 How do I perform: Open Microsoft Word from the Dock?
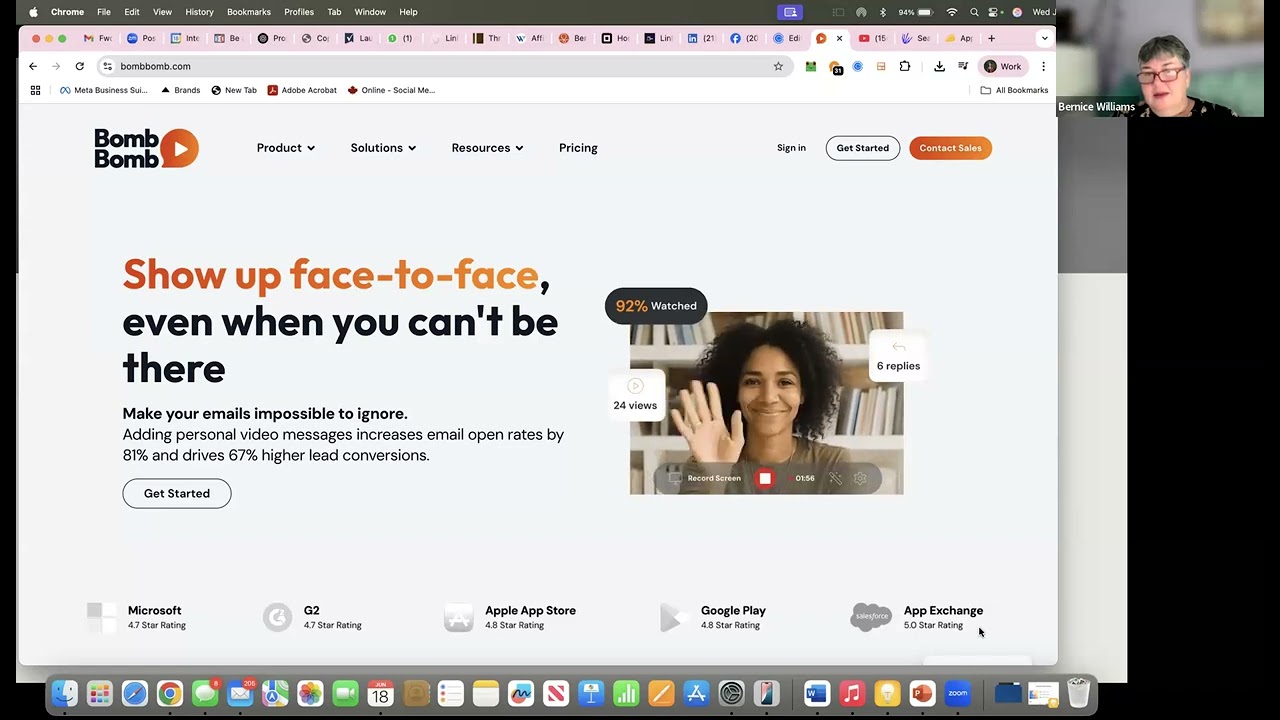point(817,693)
